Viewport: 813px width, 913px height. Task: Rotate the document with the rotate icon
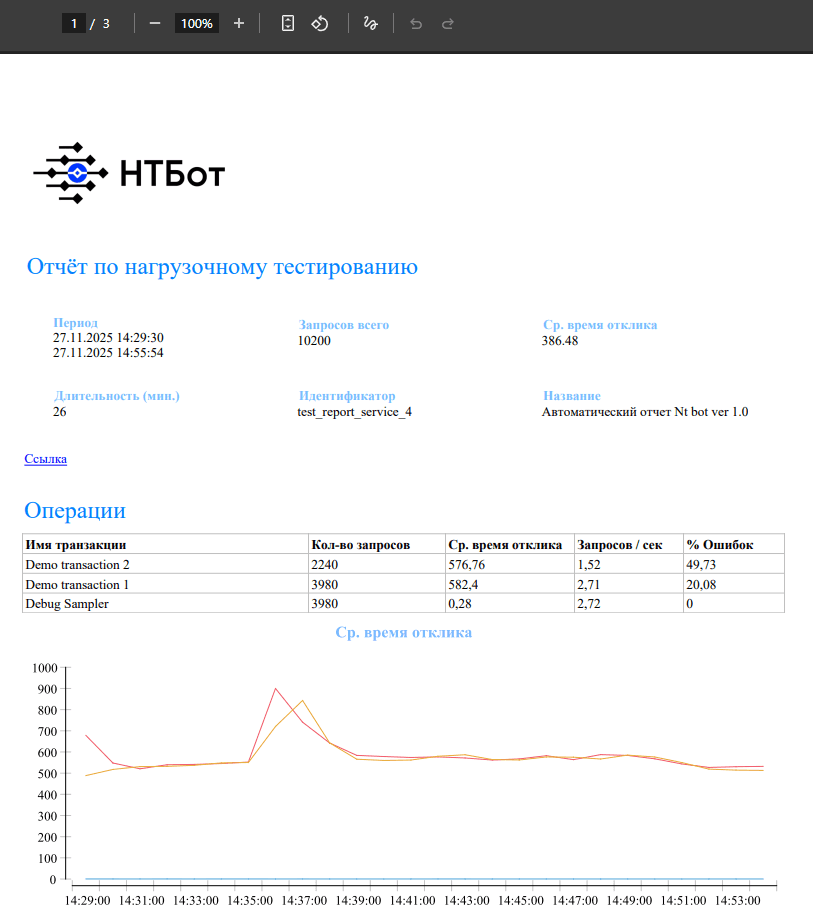click(320, 23)
